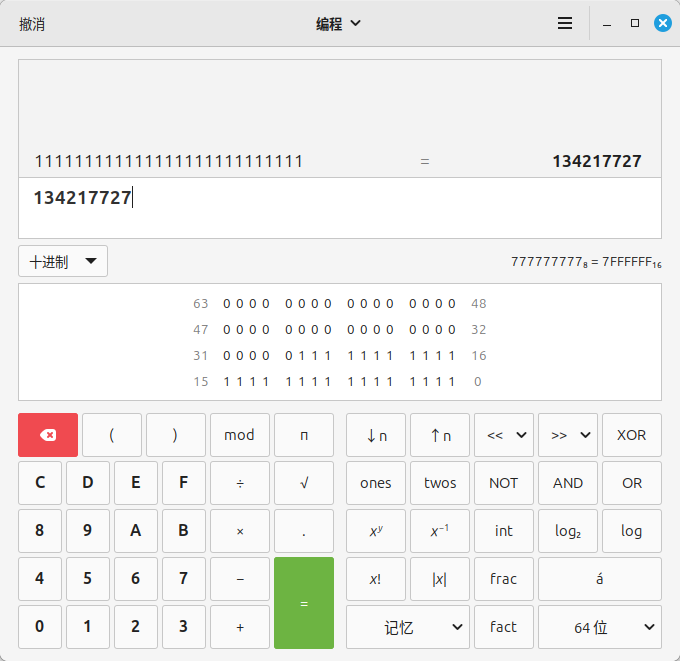Click the digit 7 key
The height and width of the screenshot is (661, 680).
click(x=184, y=579)
